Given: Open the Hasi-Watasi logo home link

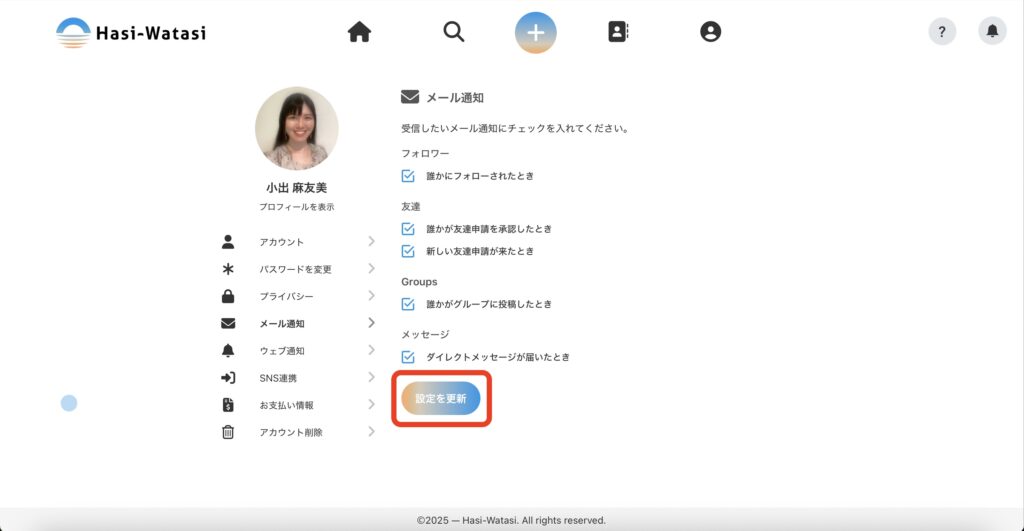Looking at the screenshot, I should 131,33.
